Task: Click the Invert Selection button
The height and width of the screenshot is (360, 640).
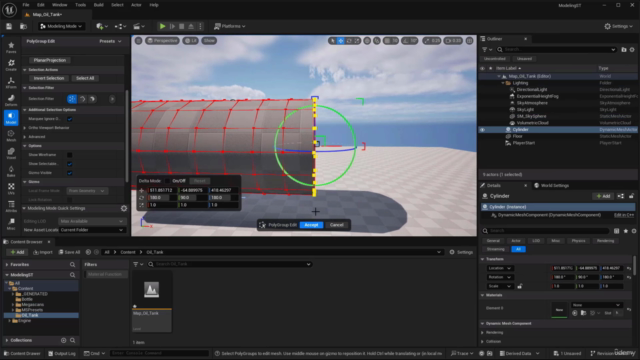Action: [49, 78]
